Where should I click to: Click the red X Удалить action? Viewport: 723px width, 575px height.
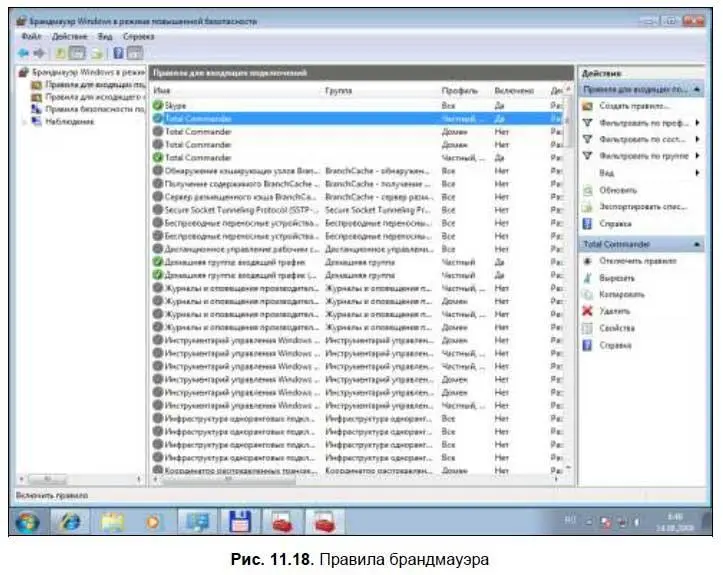(x=587, y=311)
